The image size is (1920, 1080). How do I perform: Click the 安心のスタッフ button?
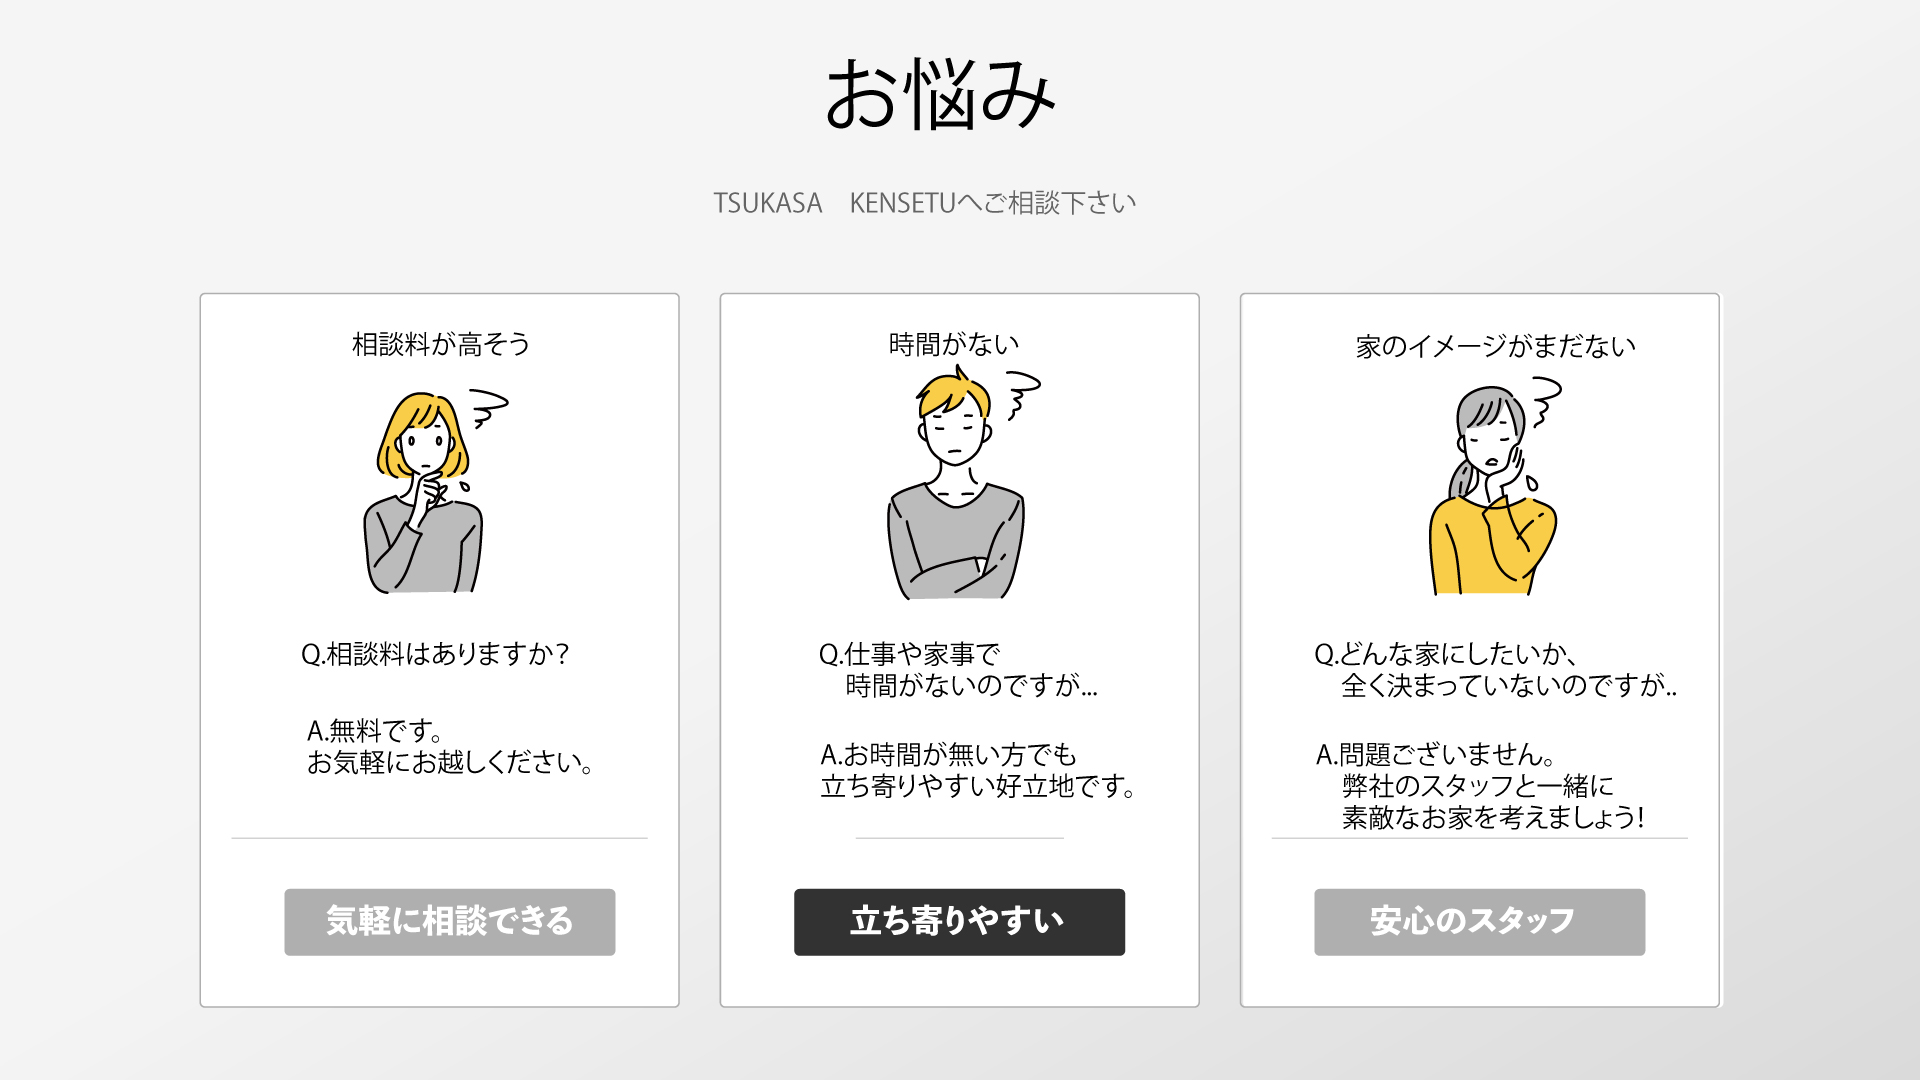(1479, 922)
